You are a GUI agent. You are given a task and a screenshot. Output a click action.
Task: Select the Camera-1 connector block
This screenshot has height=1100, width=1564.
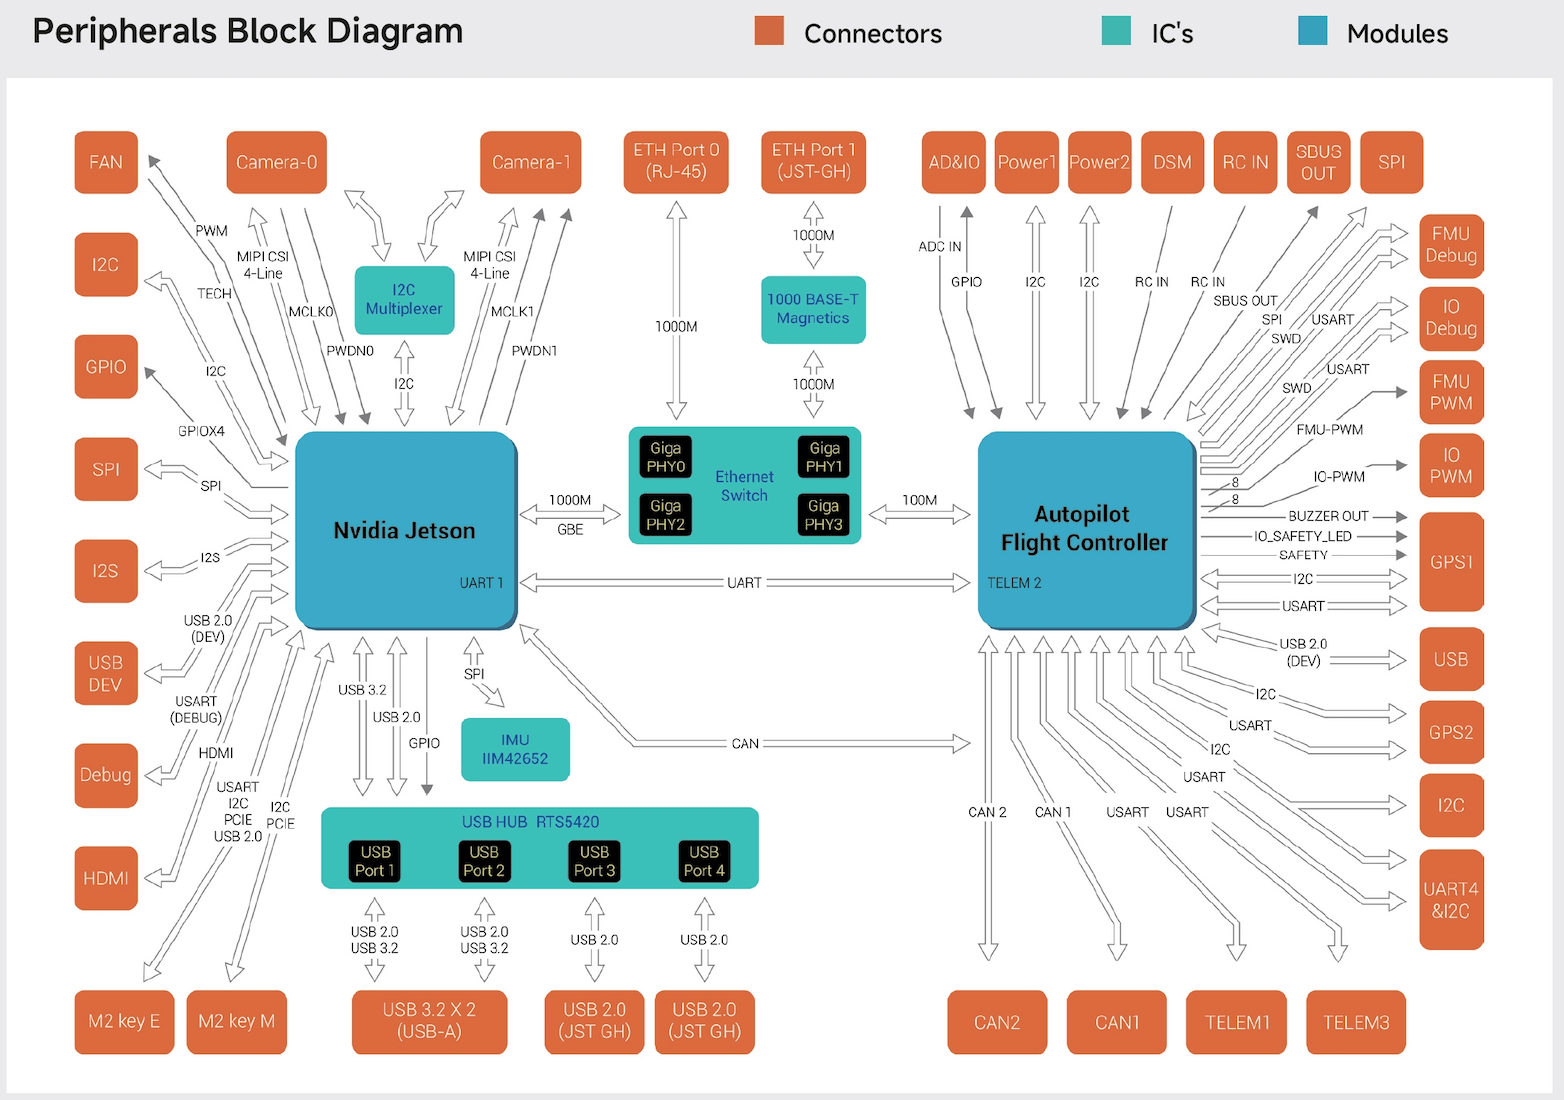pyautogui.click(x=531, y=162)
